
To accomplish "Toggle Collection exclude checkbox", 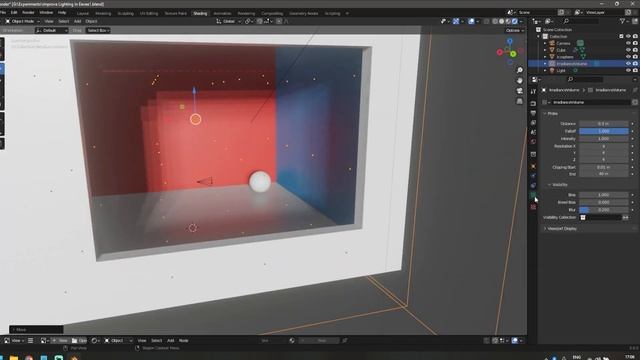I will (621, 36).
